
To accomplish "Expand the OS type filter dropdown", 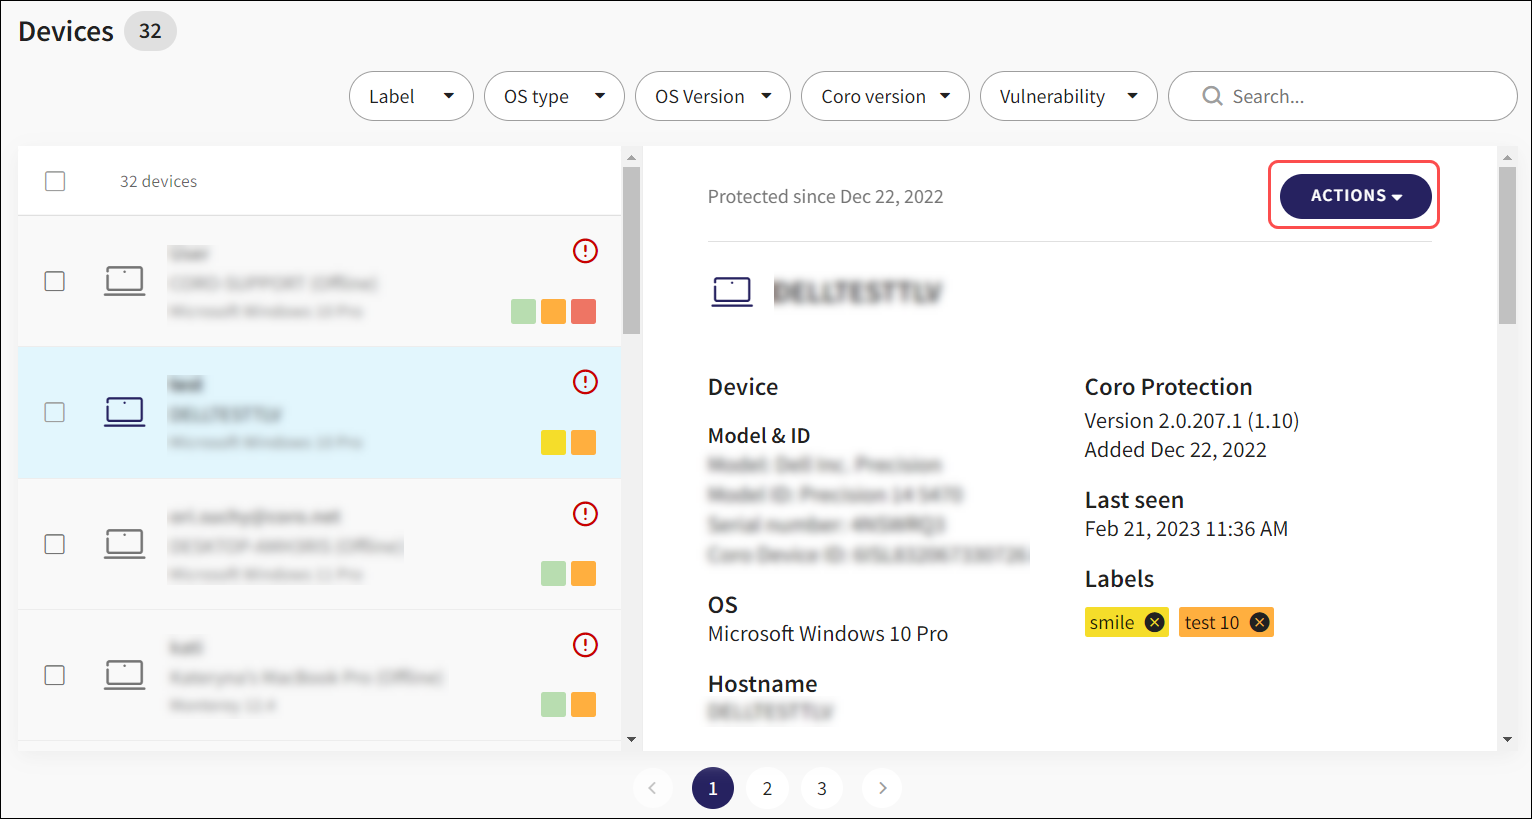I will coord(554,96).
